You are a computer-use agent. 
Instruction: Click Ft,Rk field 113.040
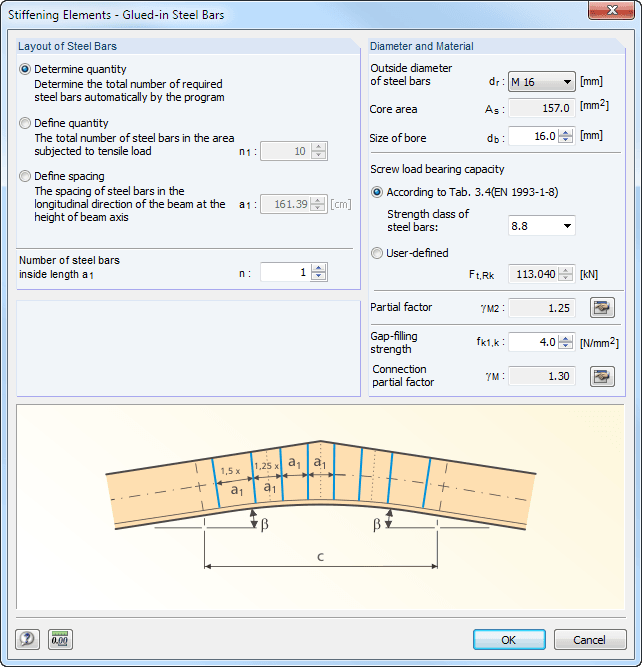coord(534,274)
